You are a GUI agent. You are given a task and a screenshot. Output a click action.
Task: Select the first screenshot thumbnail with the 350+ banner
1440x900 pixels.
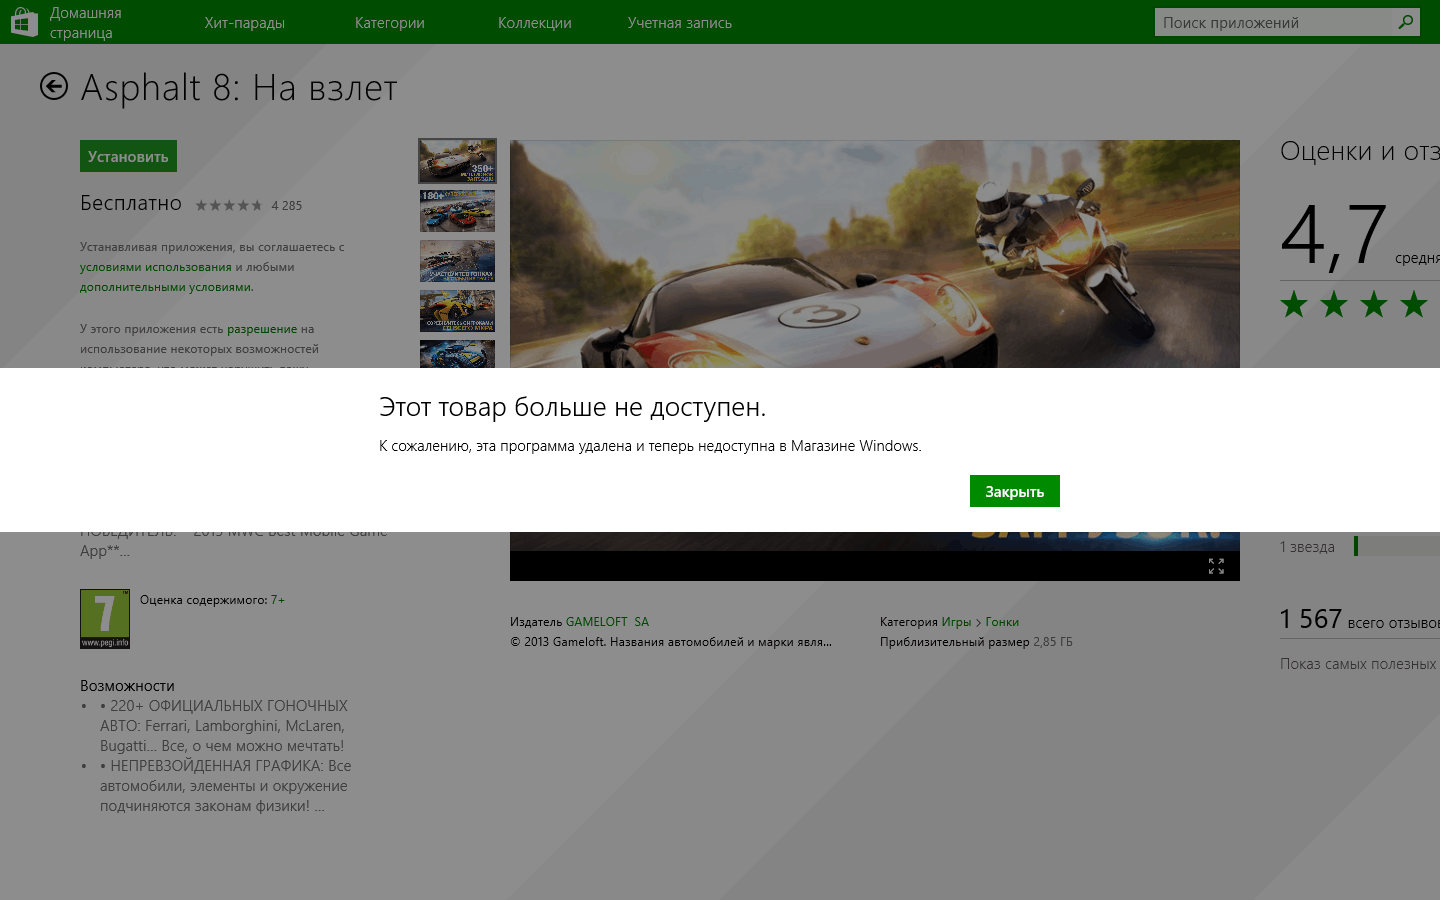click(457, 161)
